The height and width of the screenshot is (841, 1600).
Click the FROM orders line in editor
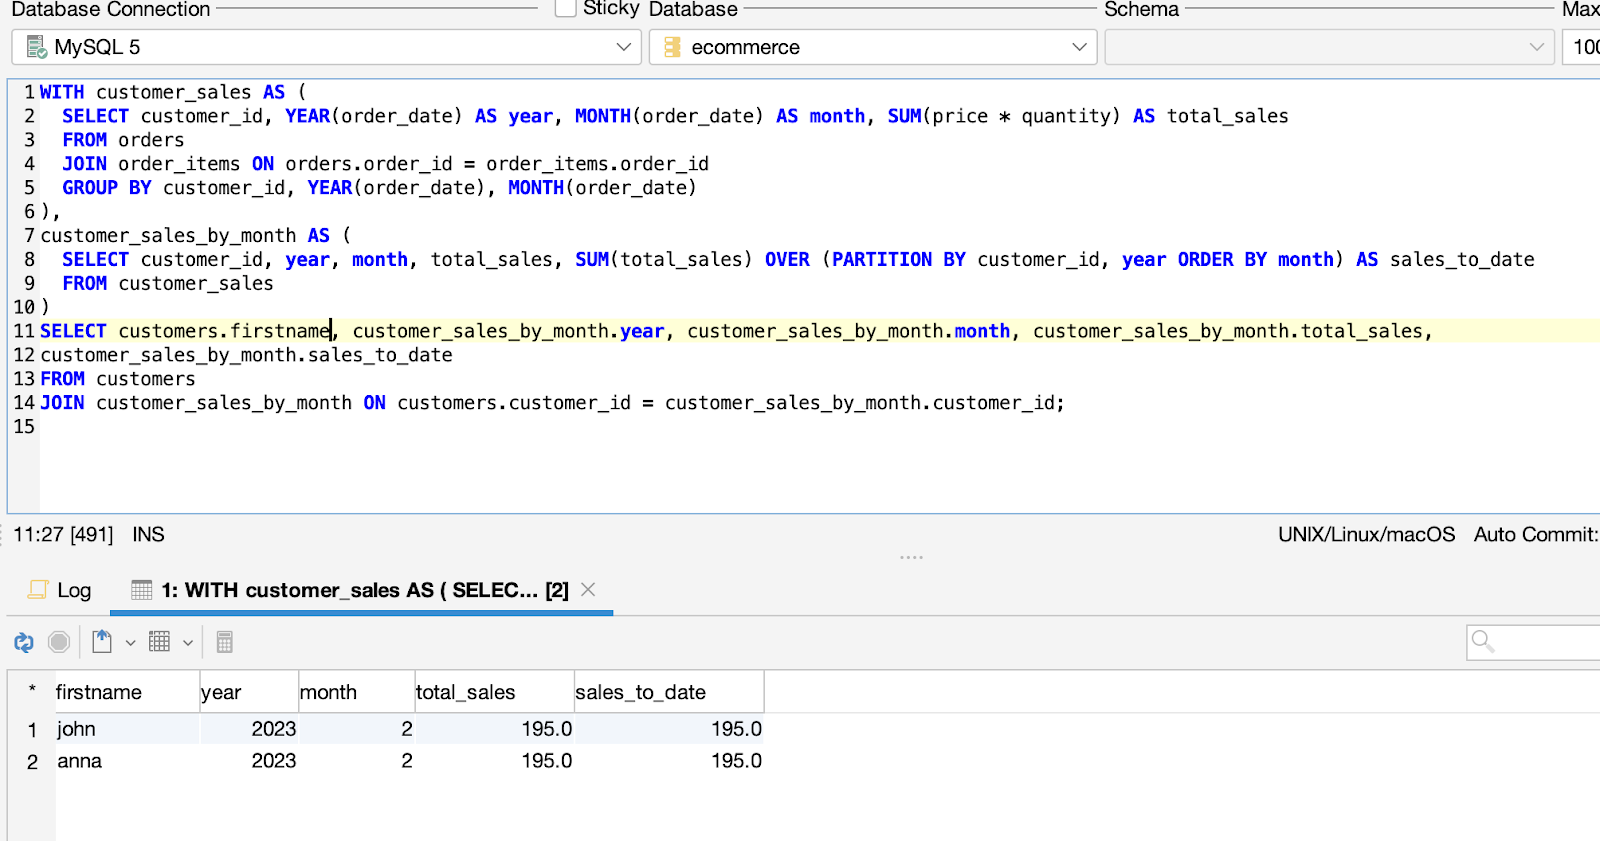pos(123,140)
